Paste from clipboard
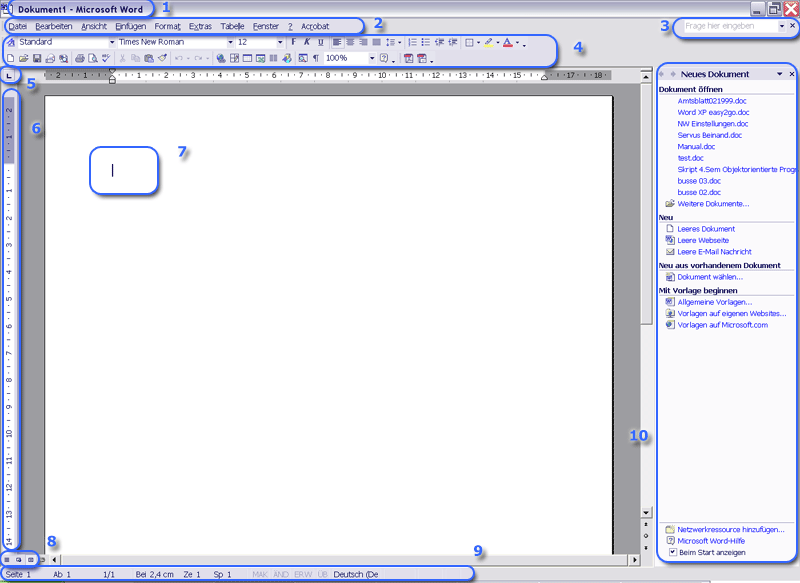The width and height of the screenshot is (800, 583). (x=149, y=58)
